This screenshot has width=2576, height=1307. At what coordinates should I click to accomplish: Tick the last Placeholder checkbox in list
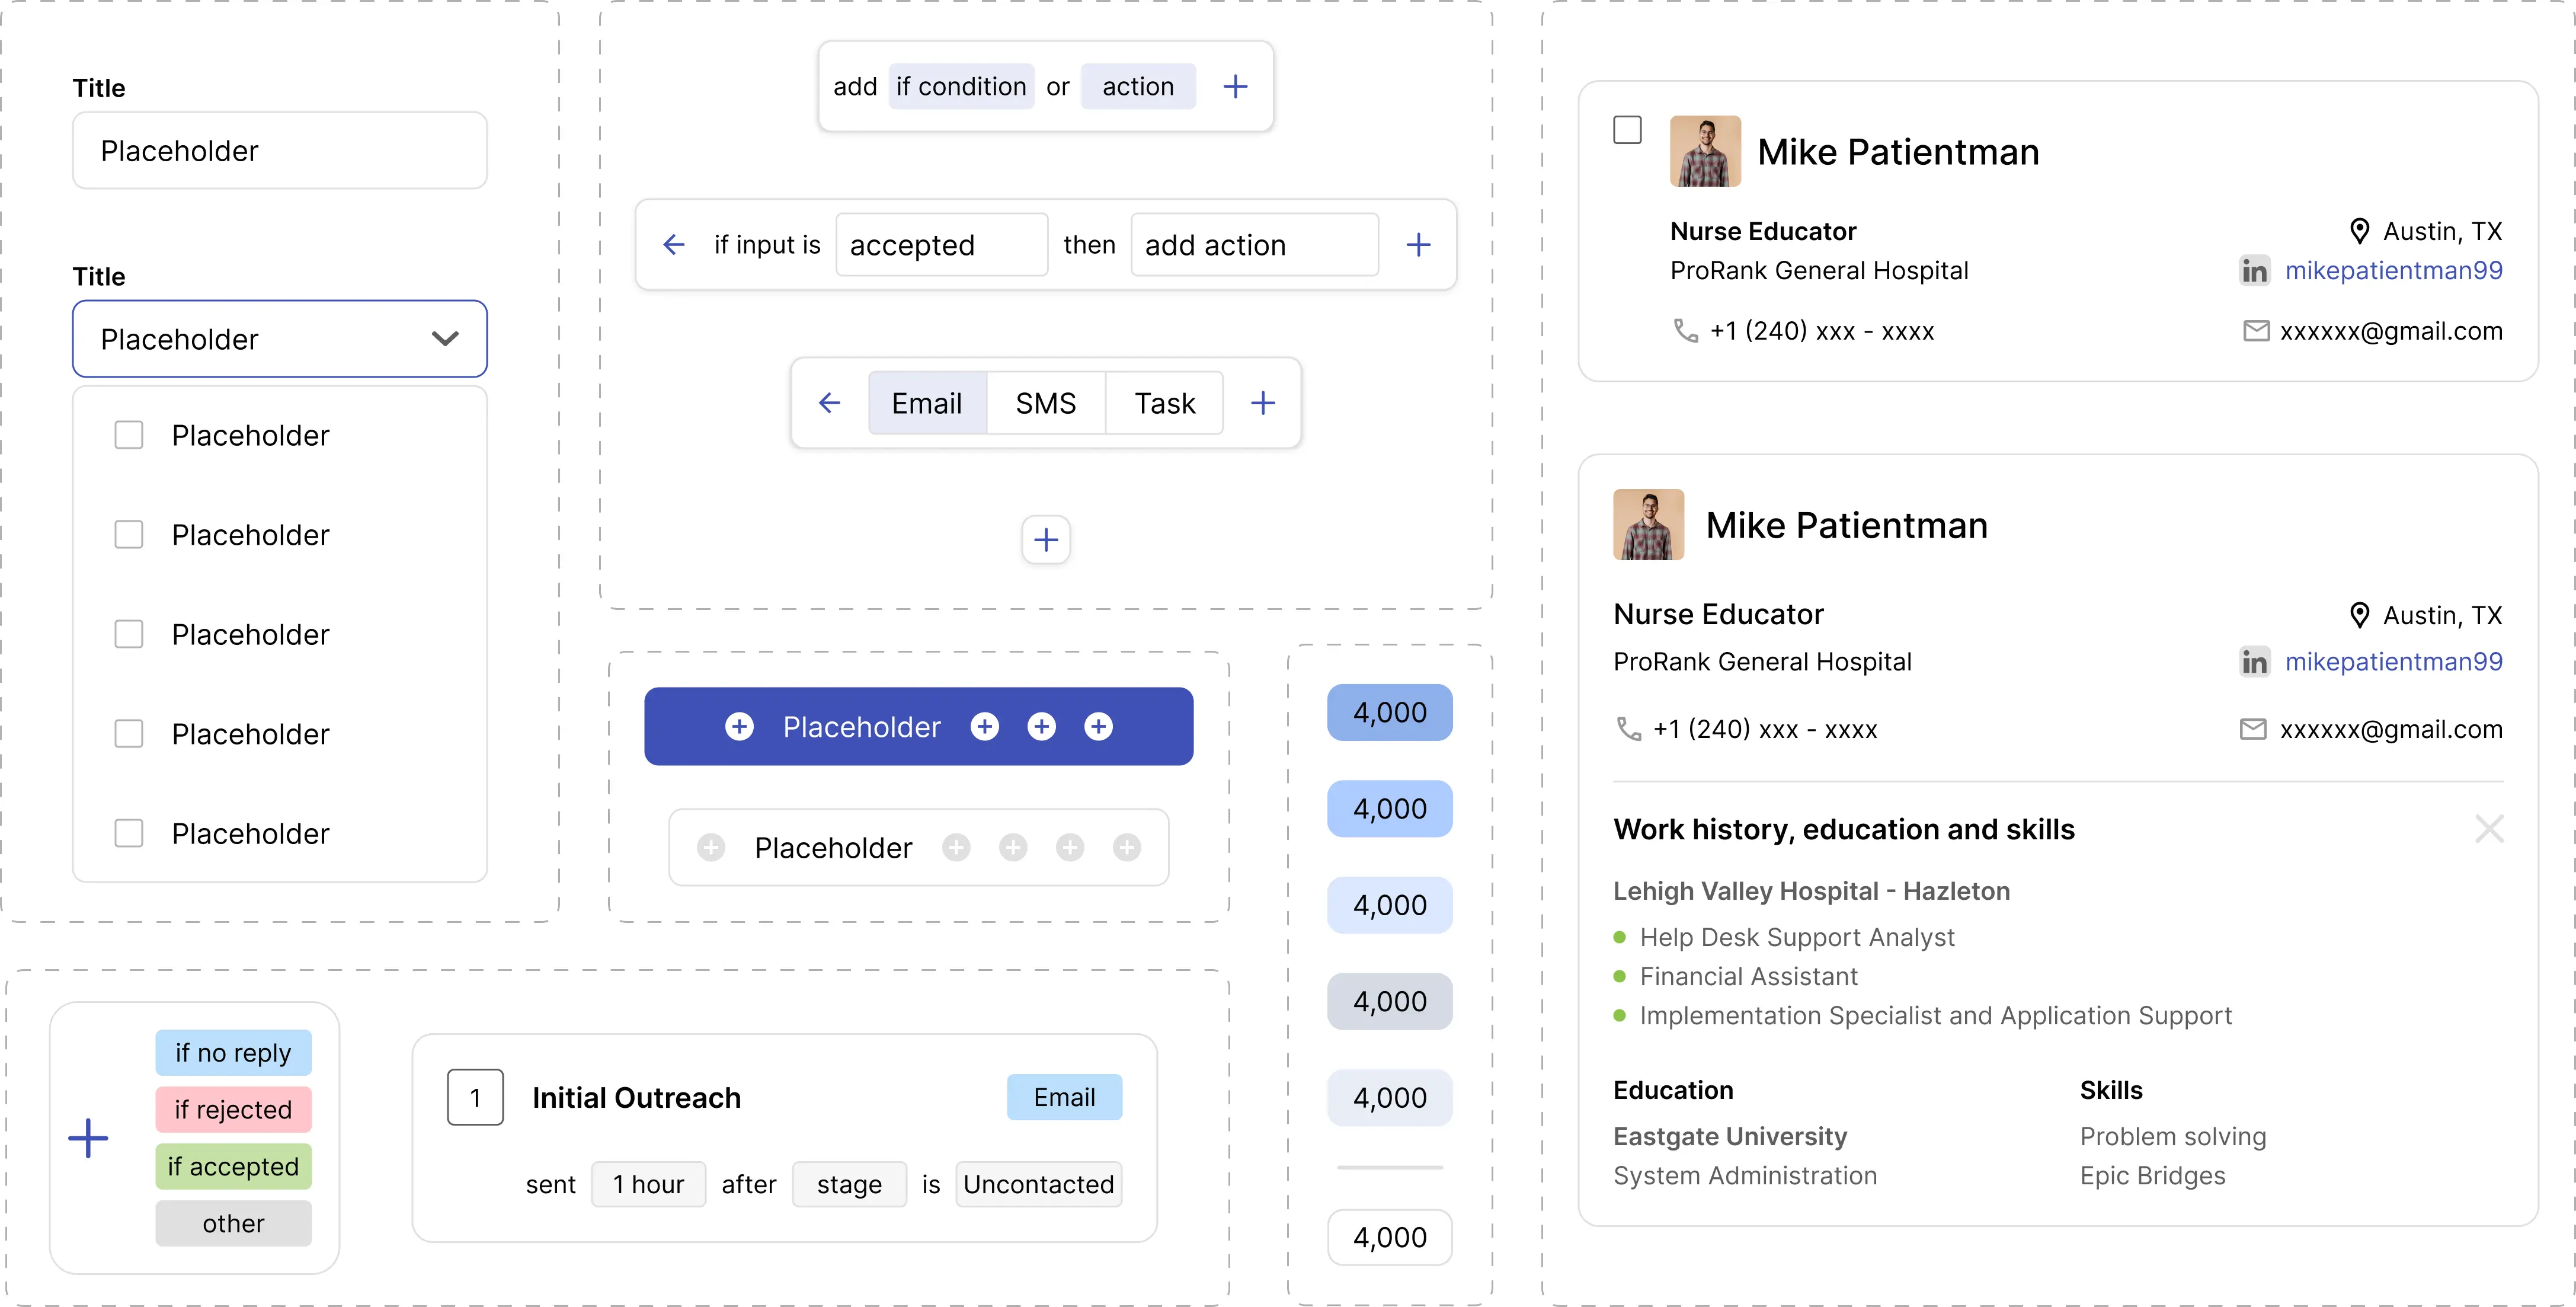(x=129, y=833)
